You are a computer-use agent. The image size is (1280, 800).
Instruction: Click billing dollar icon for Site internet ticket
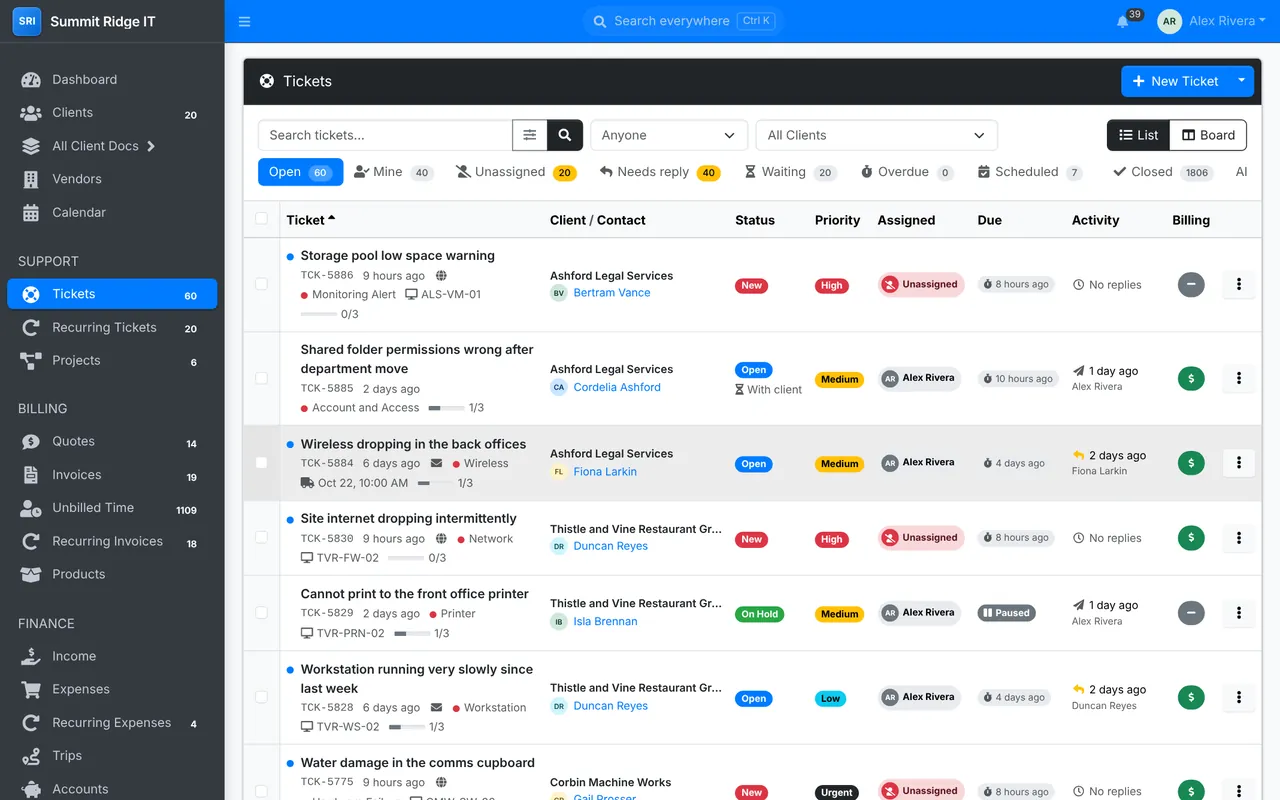(1190, 538)
